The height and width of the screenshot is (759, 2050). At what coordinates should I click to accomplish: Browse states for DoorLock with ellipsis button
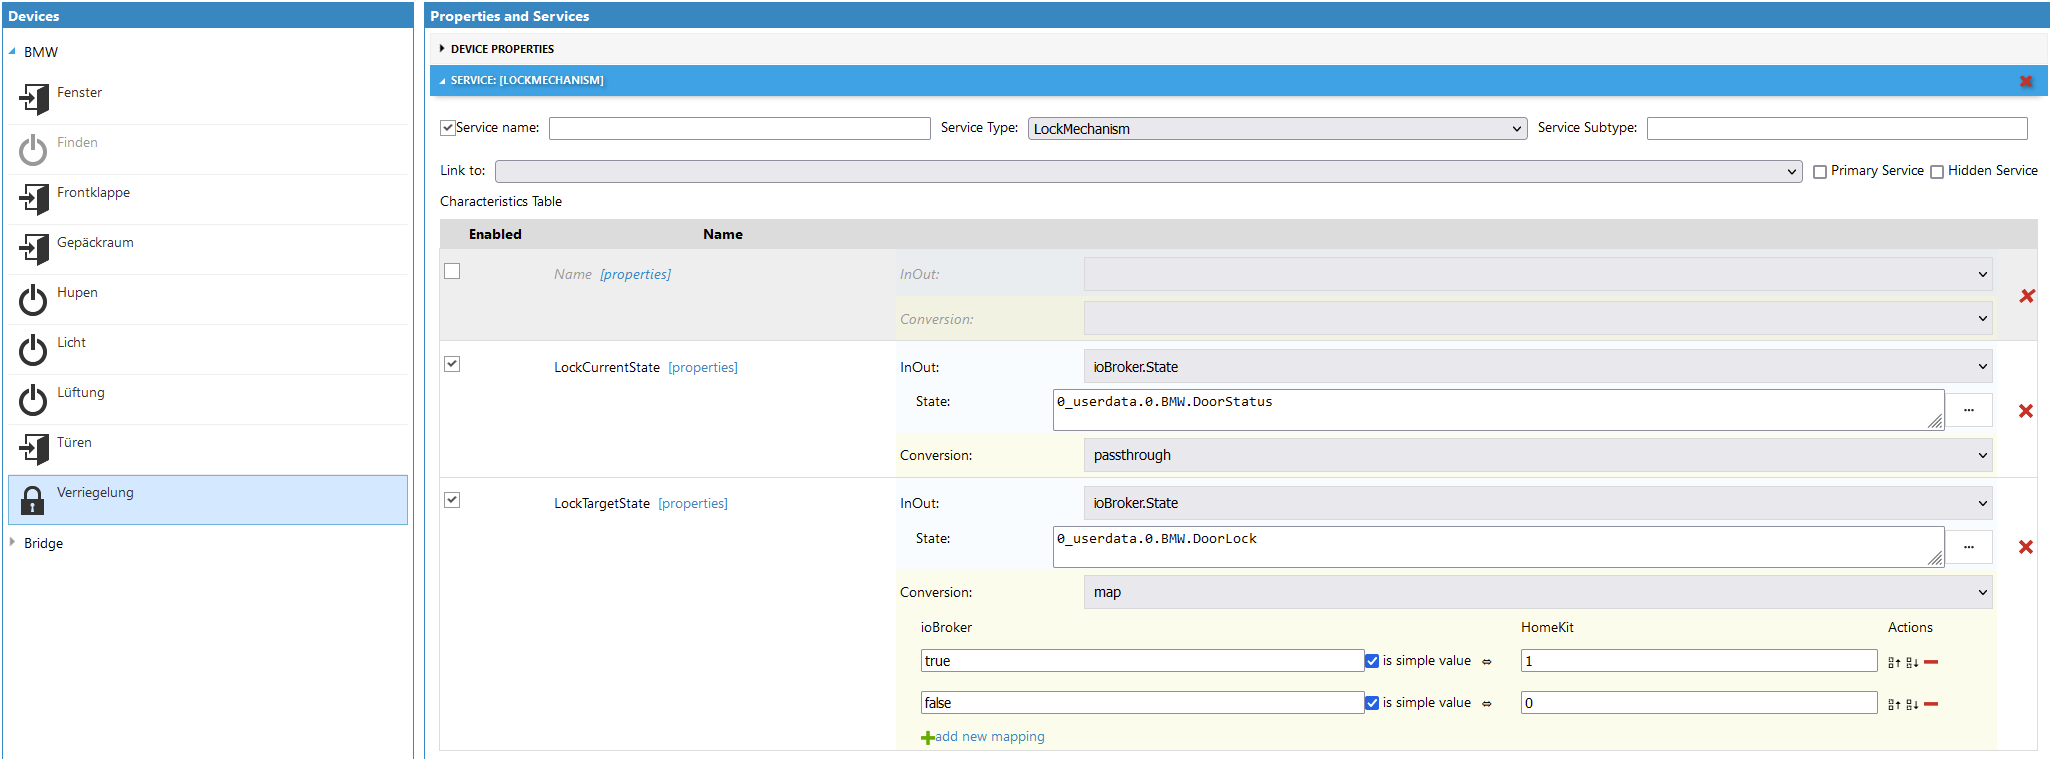coord(1968,547)
